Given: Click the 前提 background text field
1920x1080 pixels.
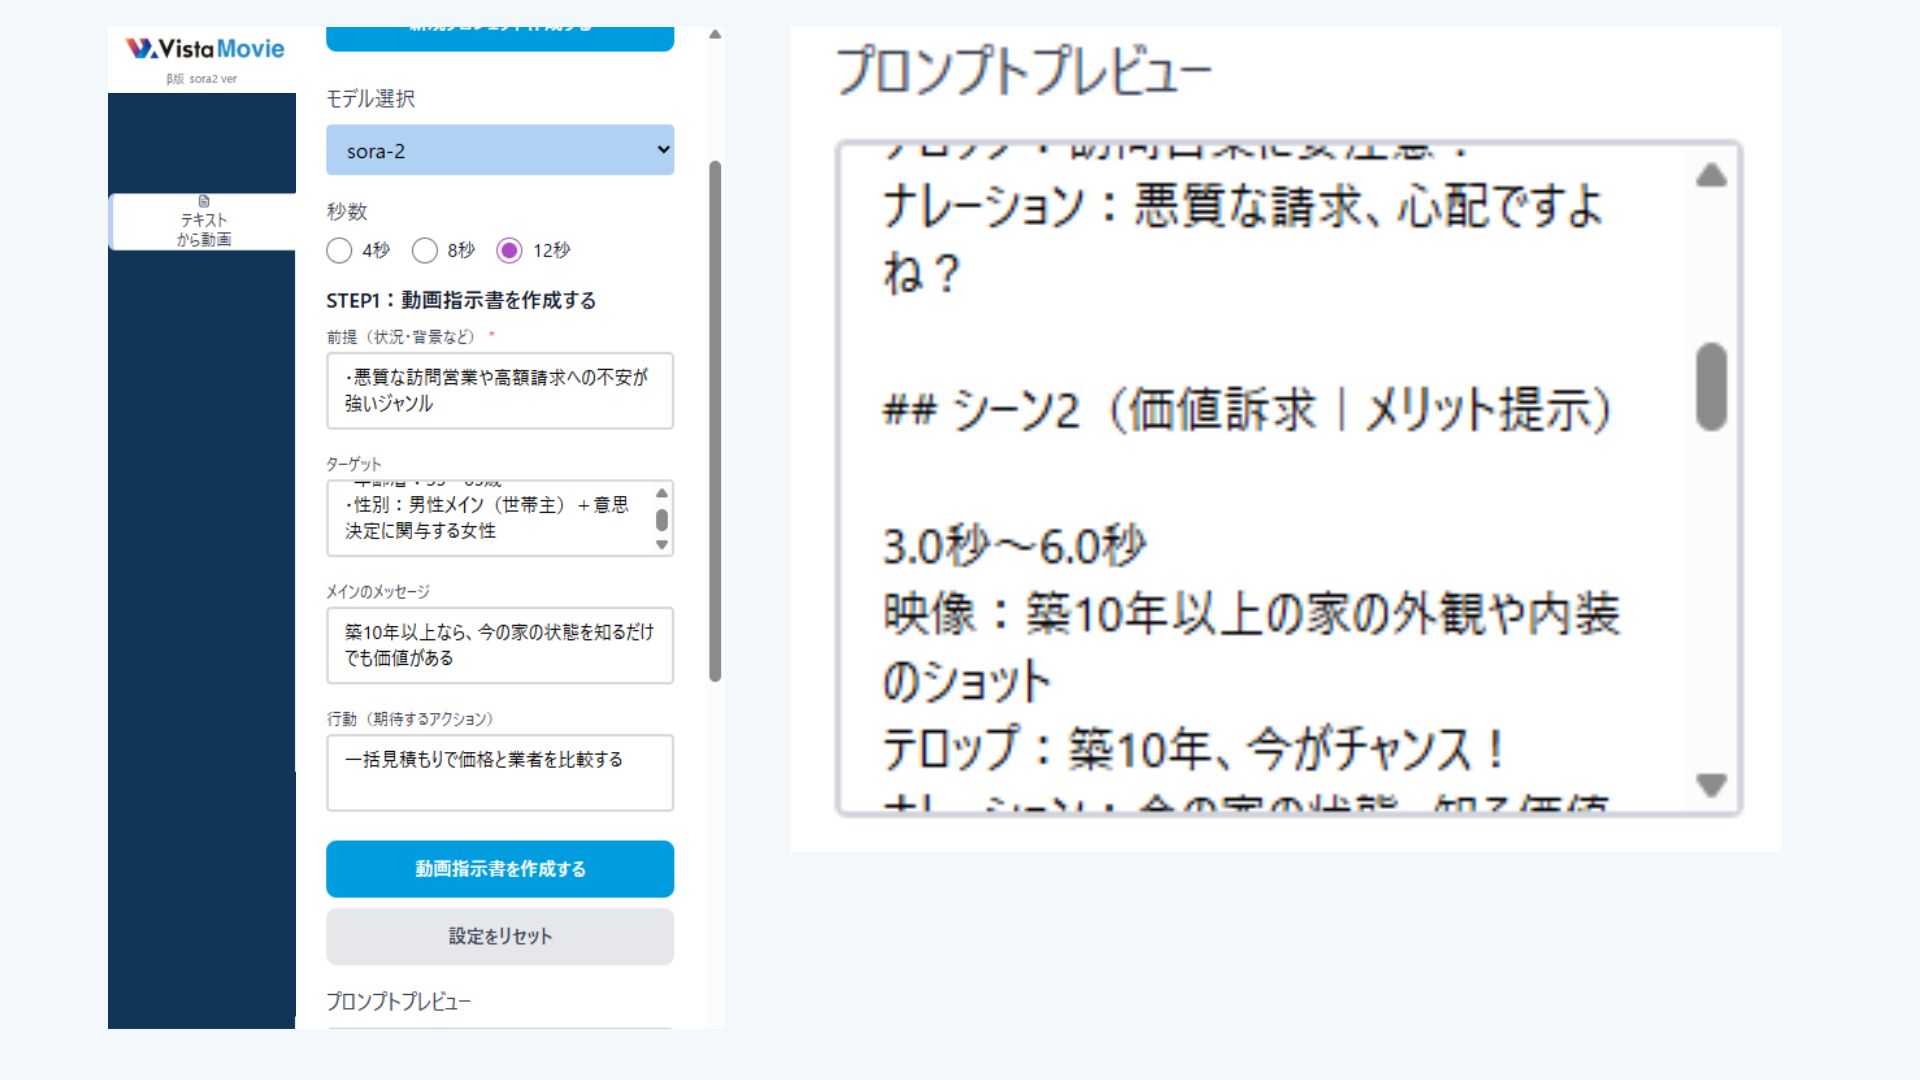Looking at the screenshot, I should pyautogui.click(x=499, y=391).
